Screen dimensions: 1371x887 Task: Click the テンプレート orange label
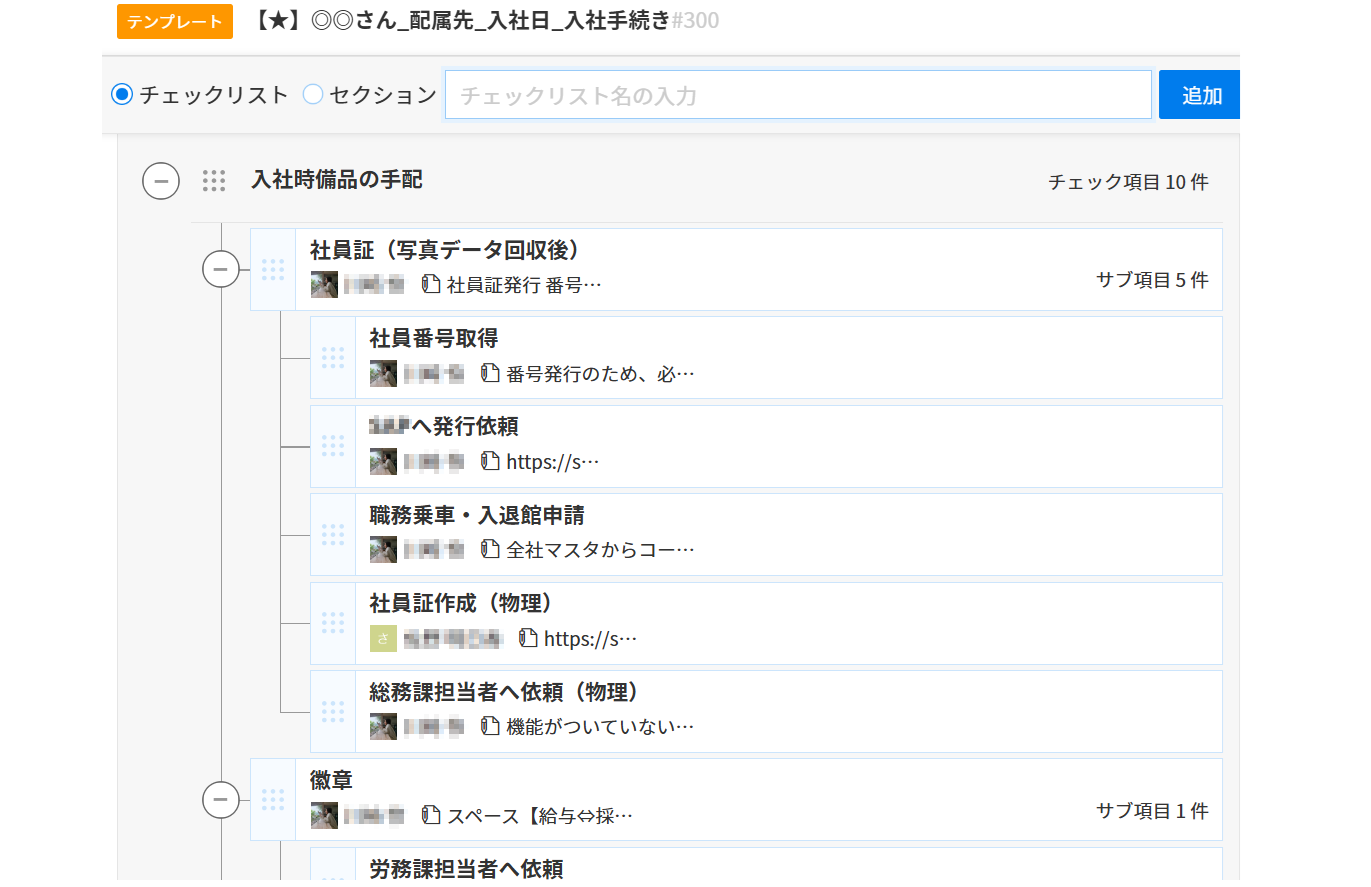[175, 21]
